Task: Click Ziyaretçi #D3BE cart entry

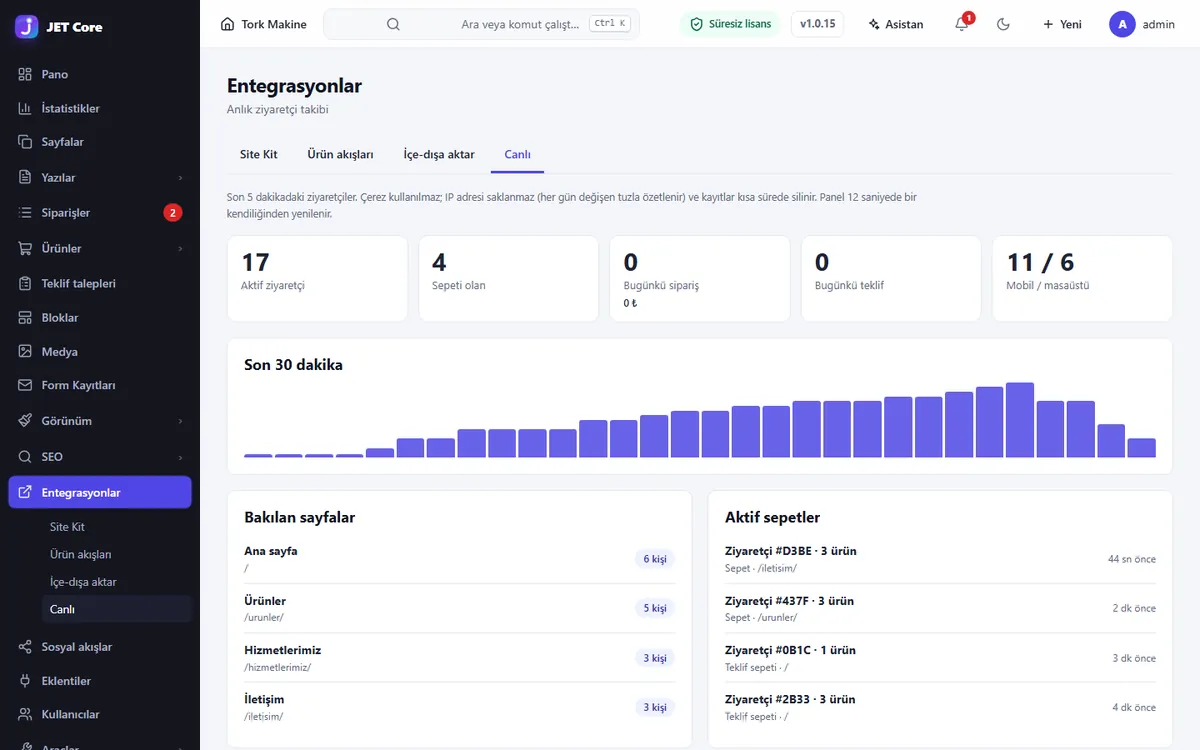Action: coord(940,559)
